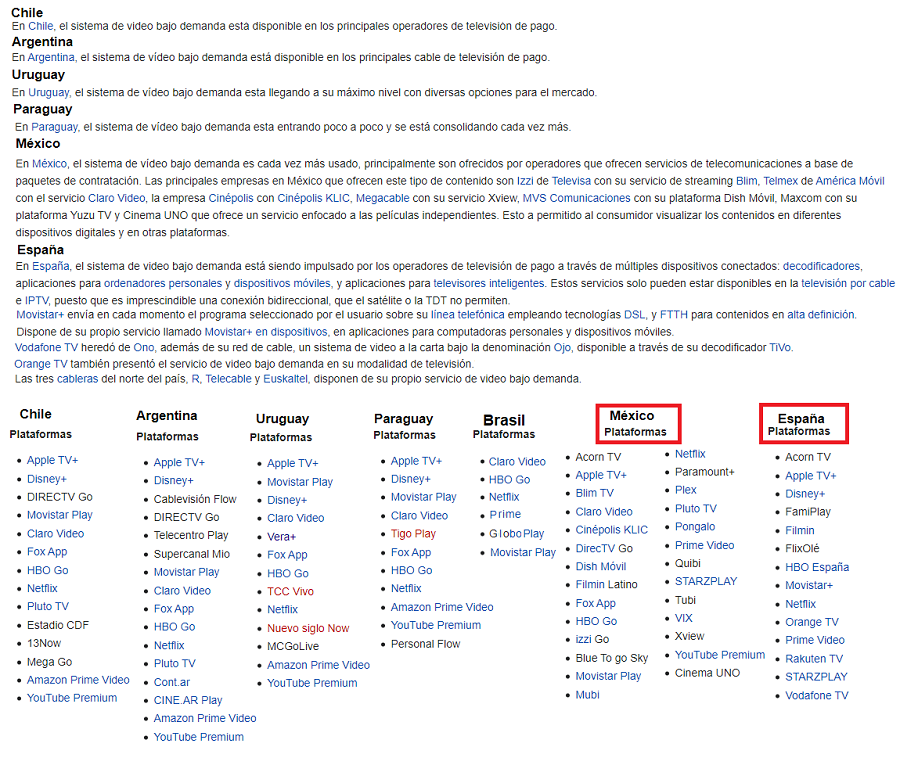
Task: Open the Euskaltel link
Action: click(x=285, y=379)
